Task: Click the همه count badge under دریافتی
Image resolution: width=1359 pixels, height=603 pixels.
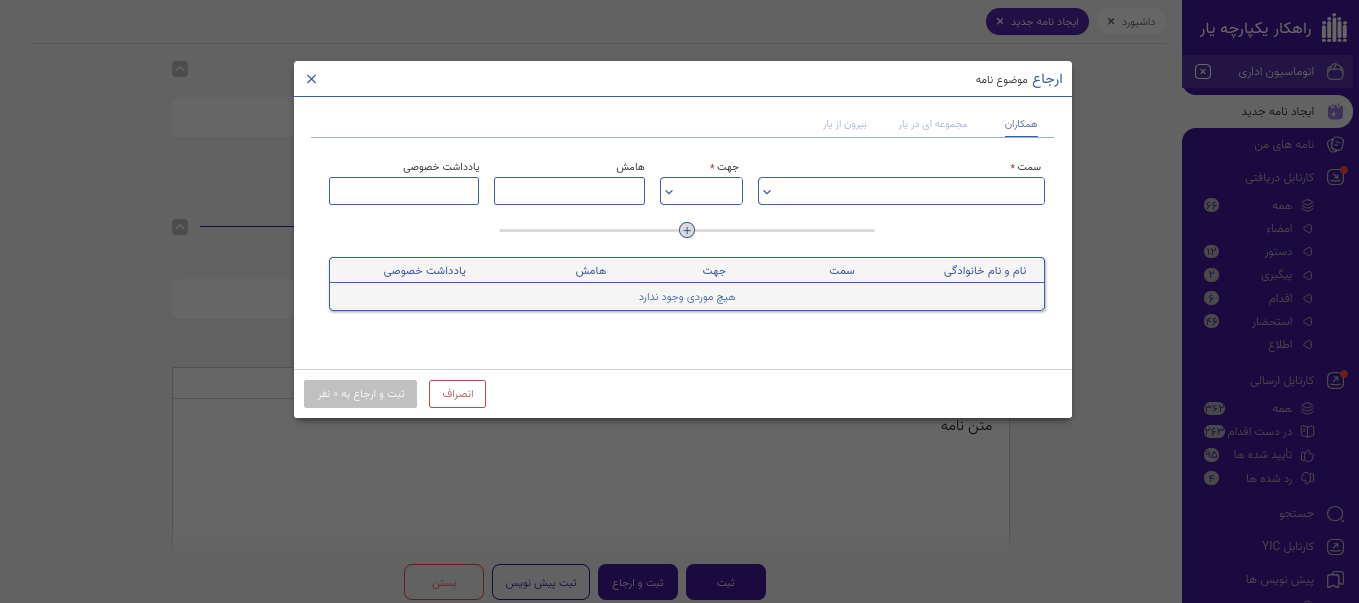Action: tap(1211, 205)
